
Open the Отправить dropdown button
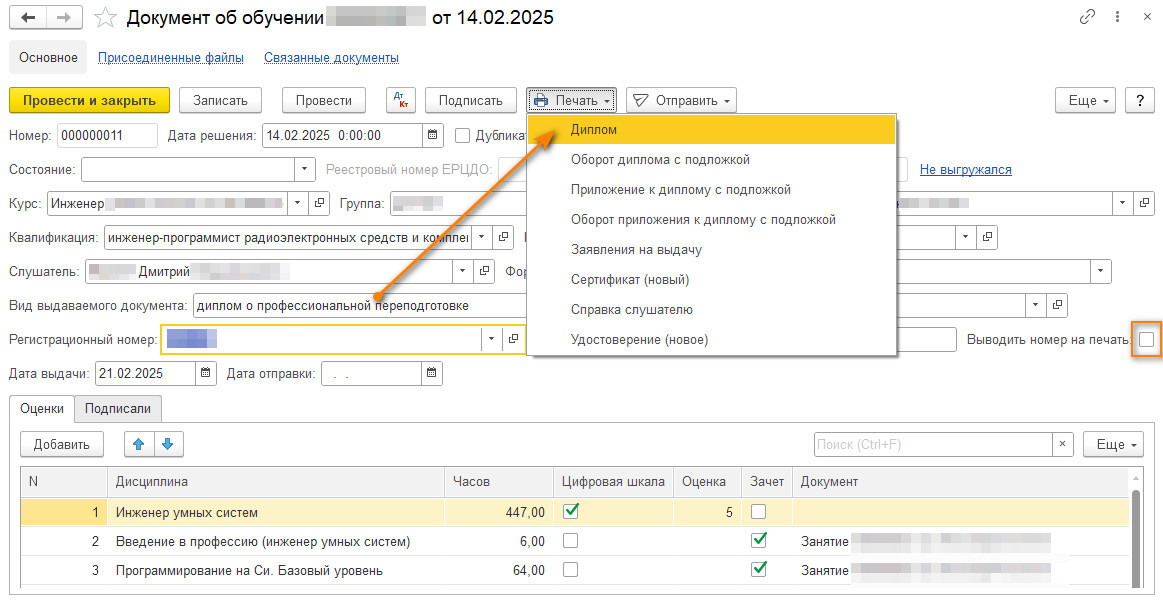click(x=681, y=100)
